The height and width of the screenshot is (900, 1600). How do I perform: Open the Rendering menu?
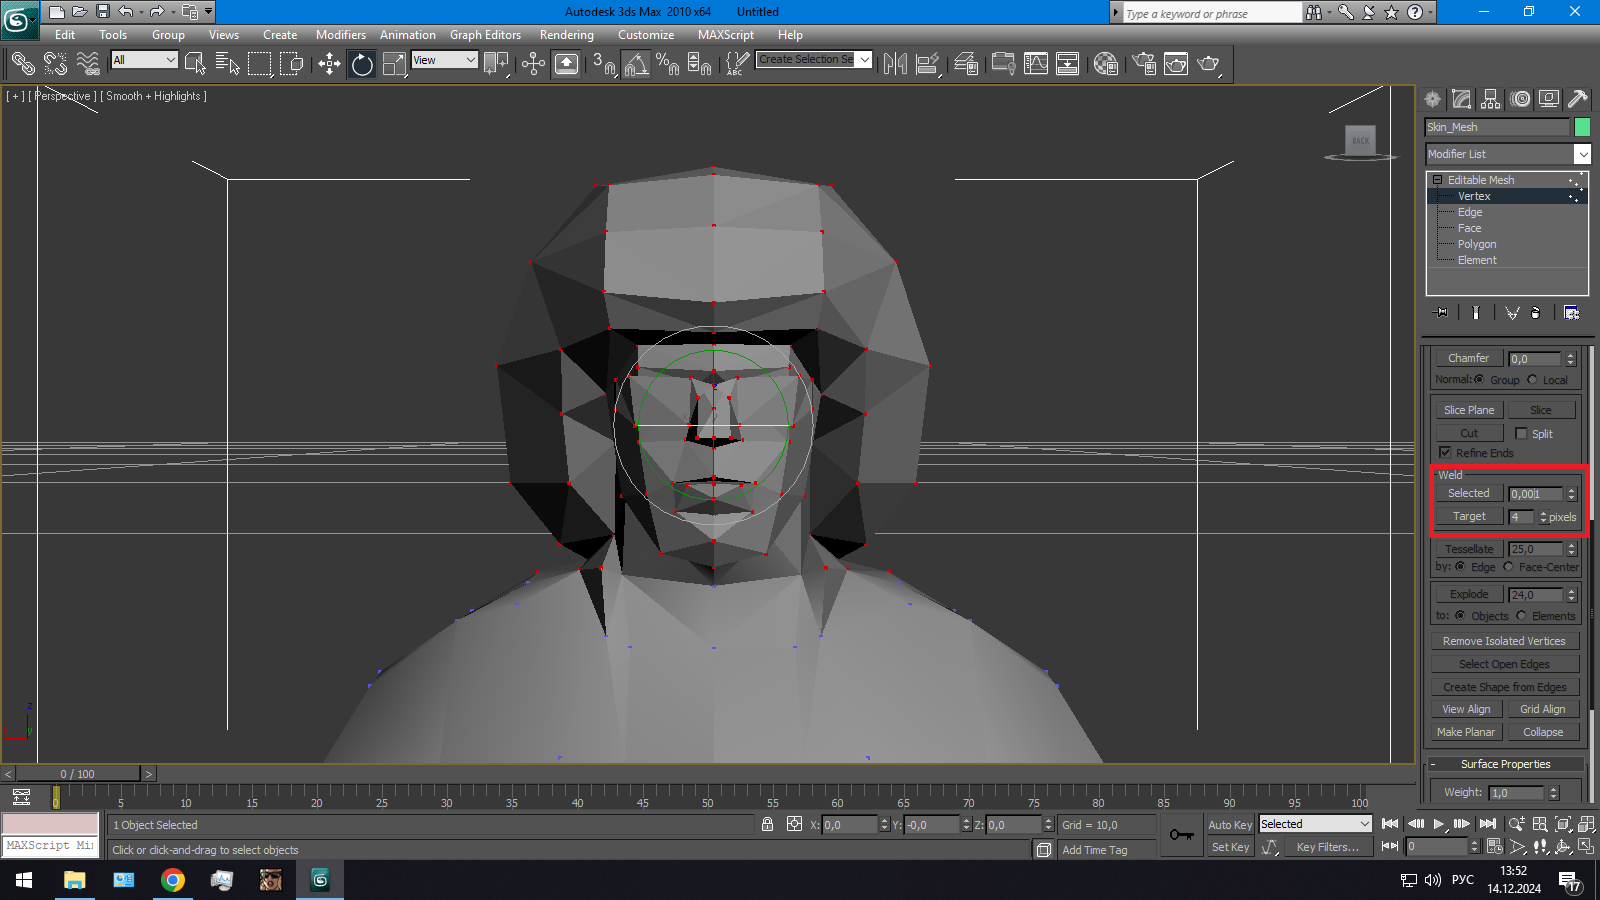[x=566, y=35]
